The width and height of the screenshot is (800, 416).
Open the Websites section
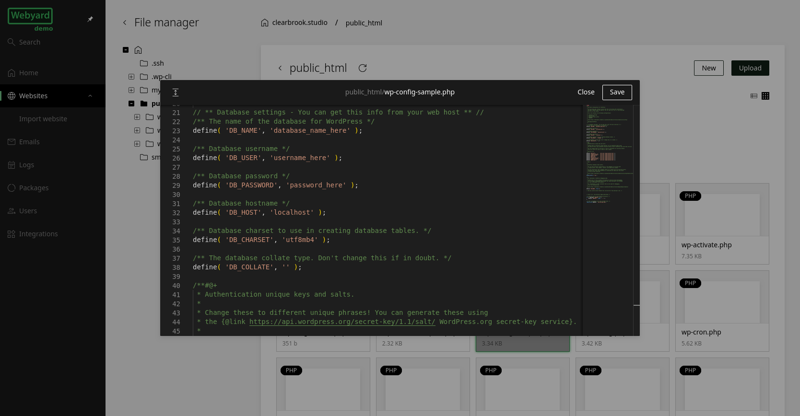tap(53, 96)
